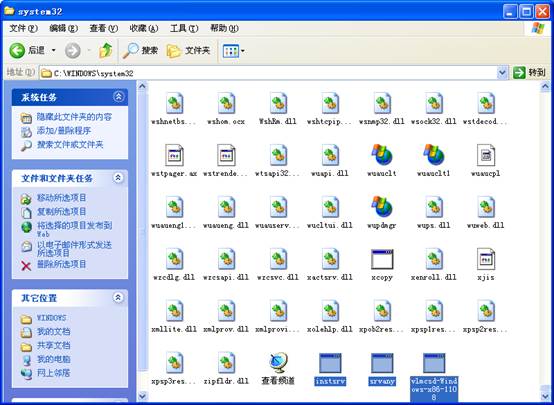This screenshot has width=554, height=405.
Task: Toggle the Folders (文件夹) pane button
Action: pos(188,51)
